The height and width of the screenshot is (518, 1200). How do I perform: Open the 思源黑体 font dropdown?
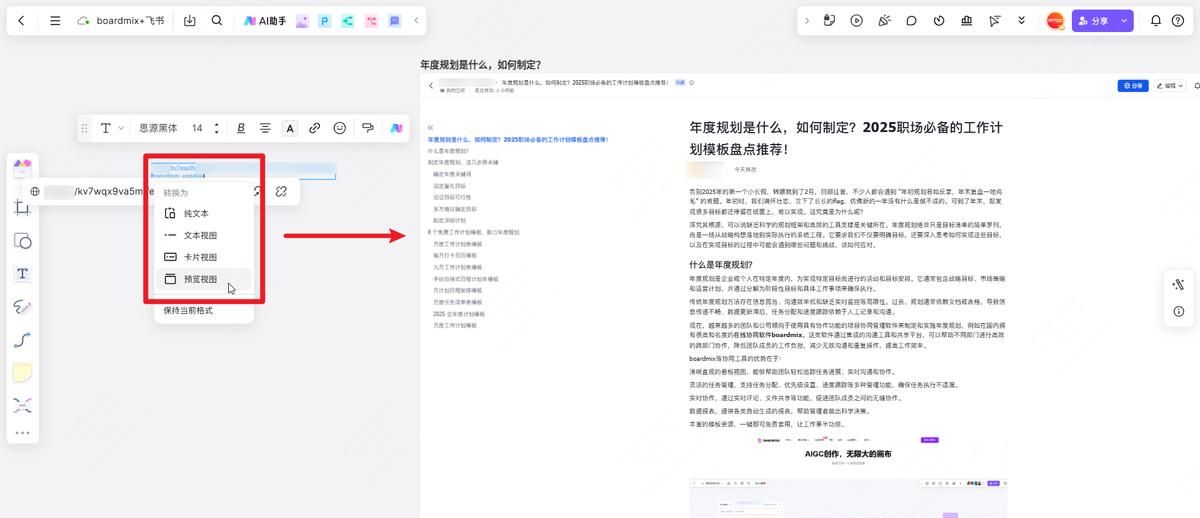point(158,128)
